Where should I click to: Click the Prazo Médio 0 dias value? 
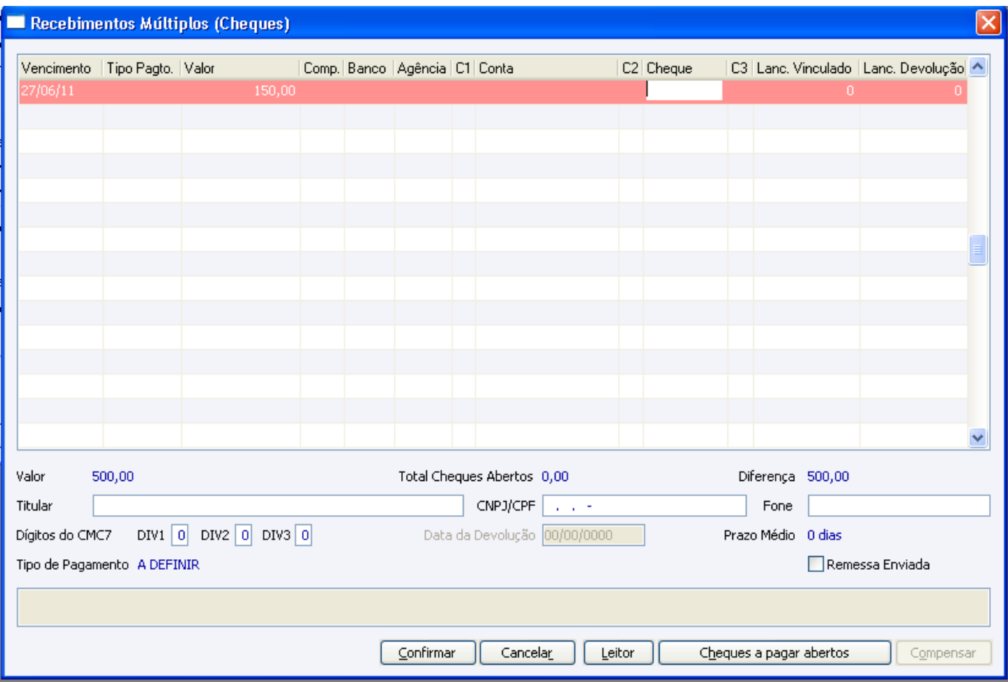(824, 535)
